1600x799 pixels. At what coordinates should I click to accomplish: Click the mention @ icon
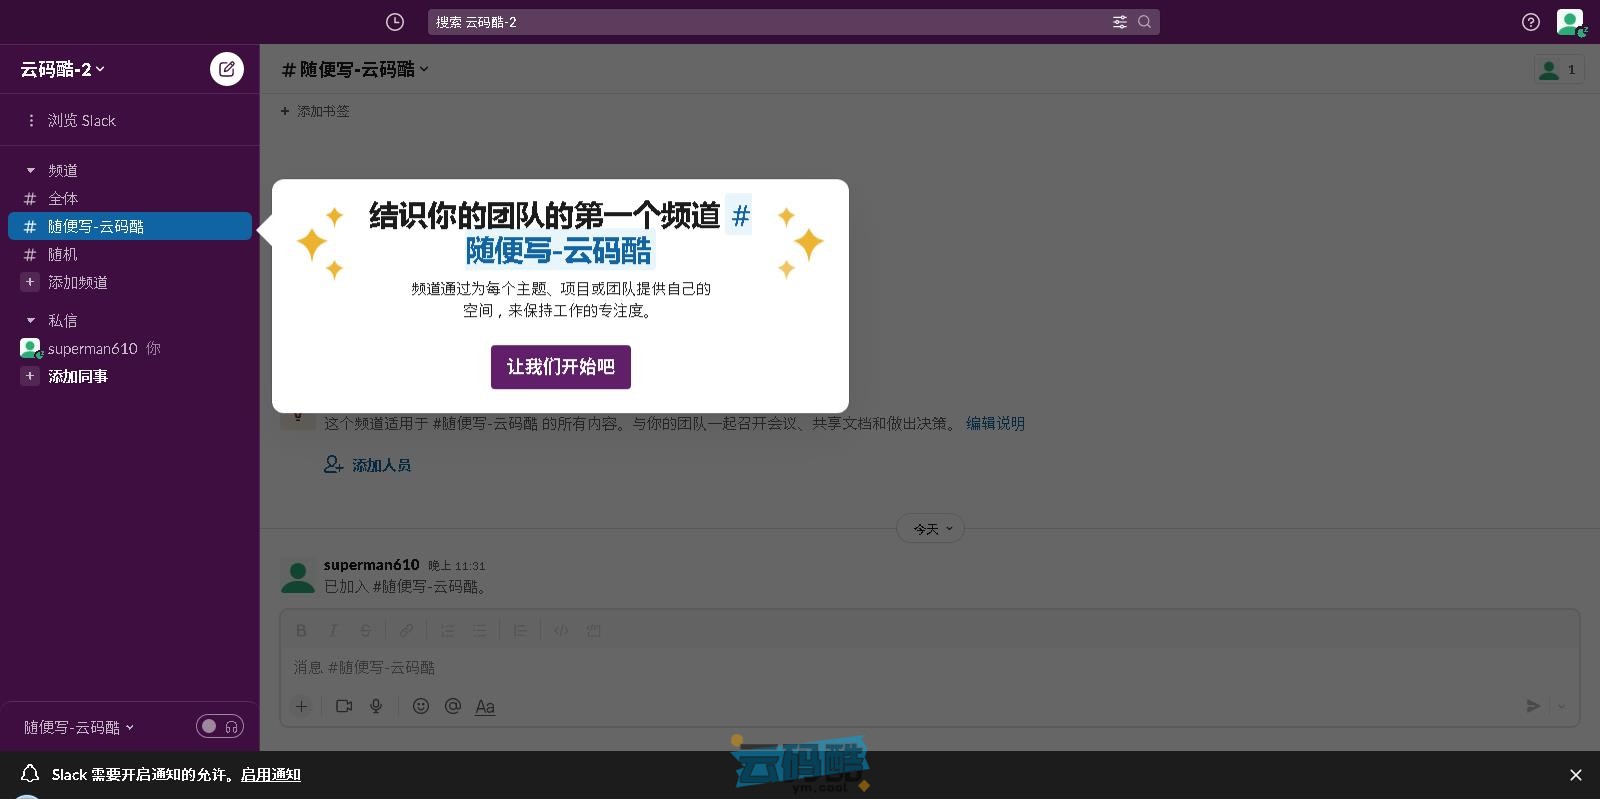(453, 706)
